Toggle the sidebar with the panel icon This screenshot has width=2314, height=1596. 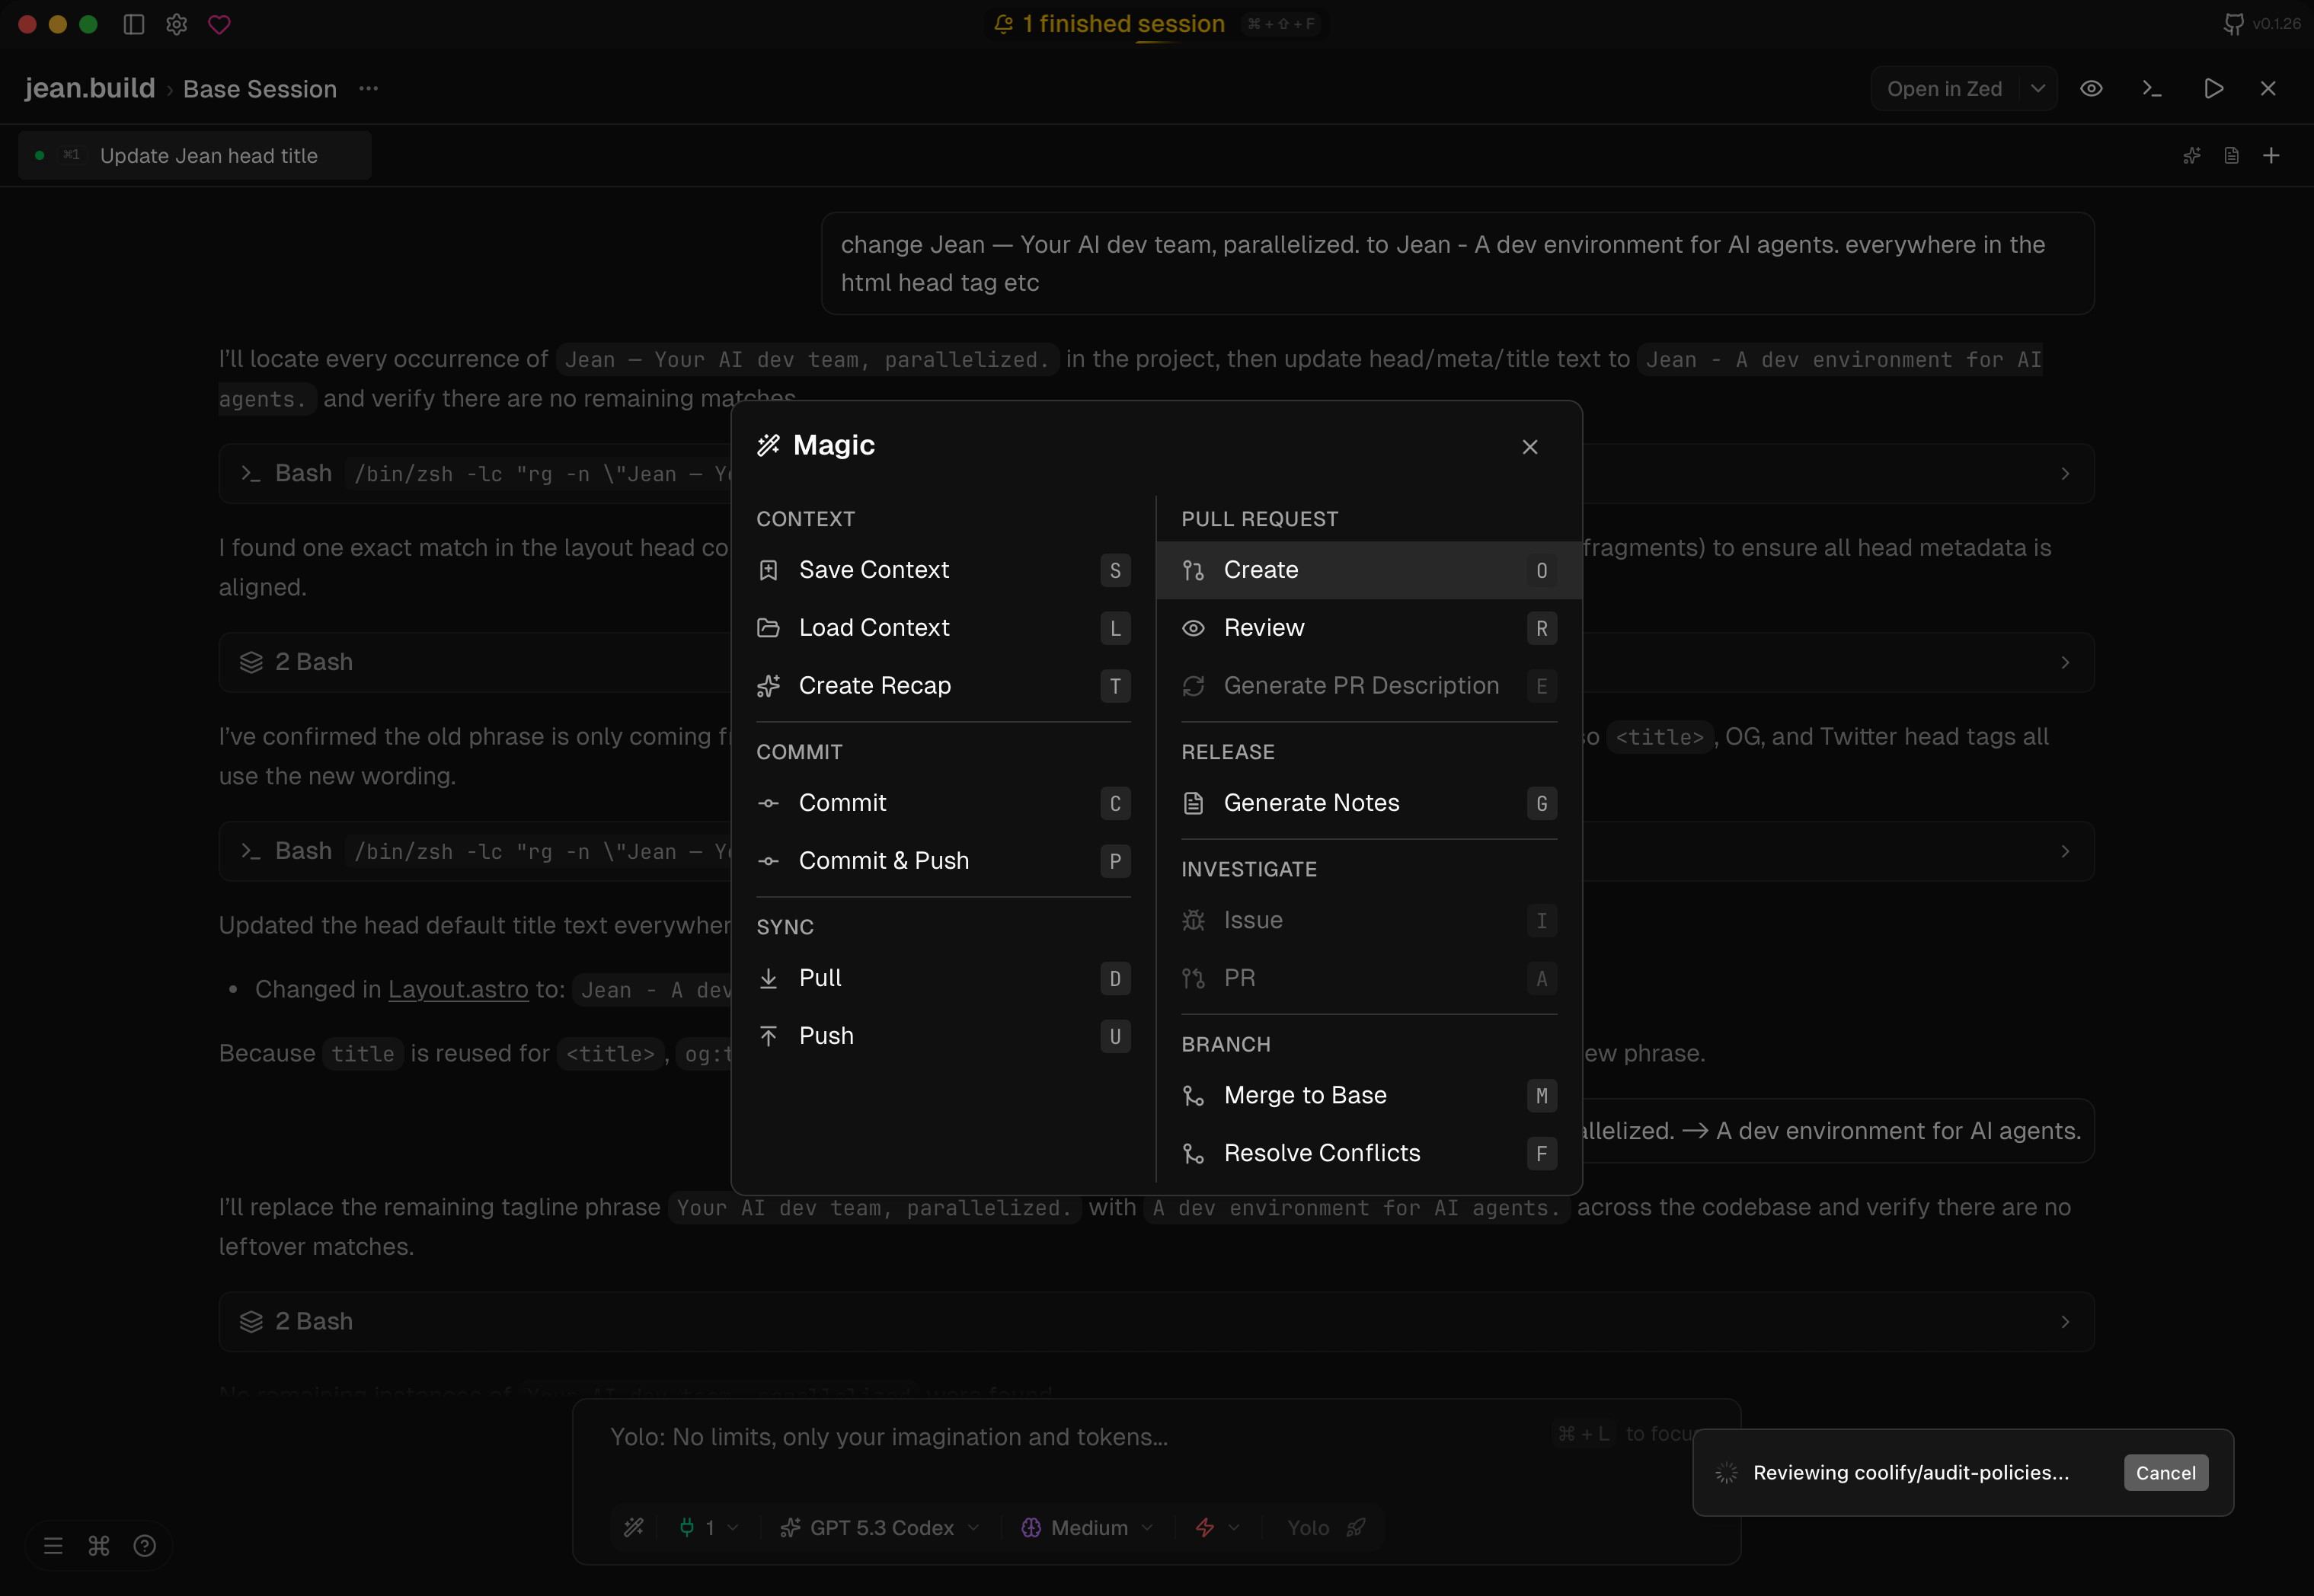tap(133, 25)
